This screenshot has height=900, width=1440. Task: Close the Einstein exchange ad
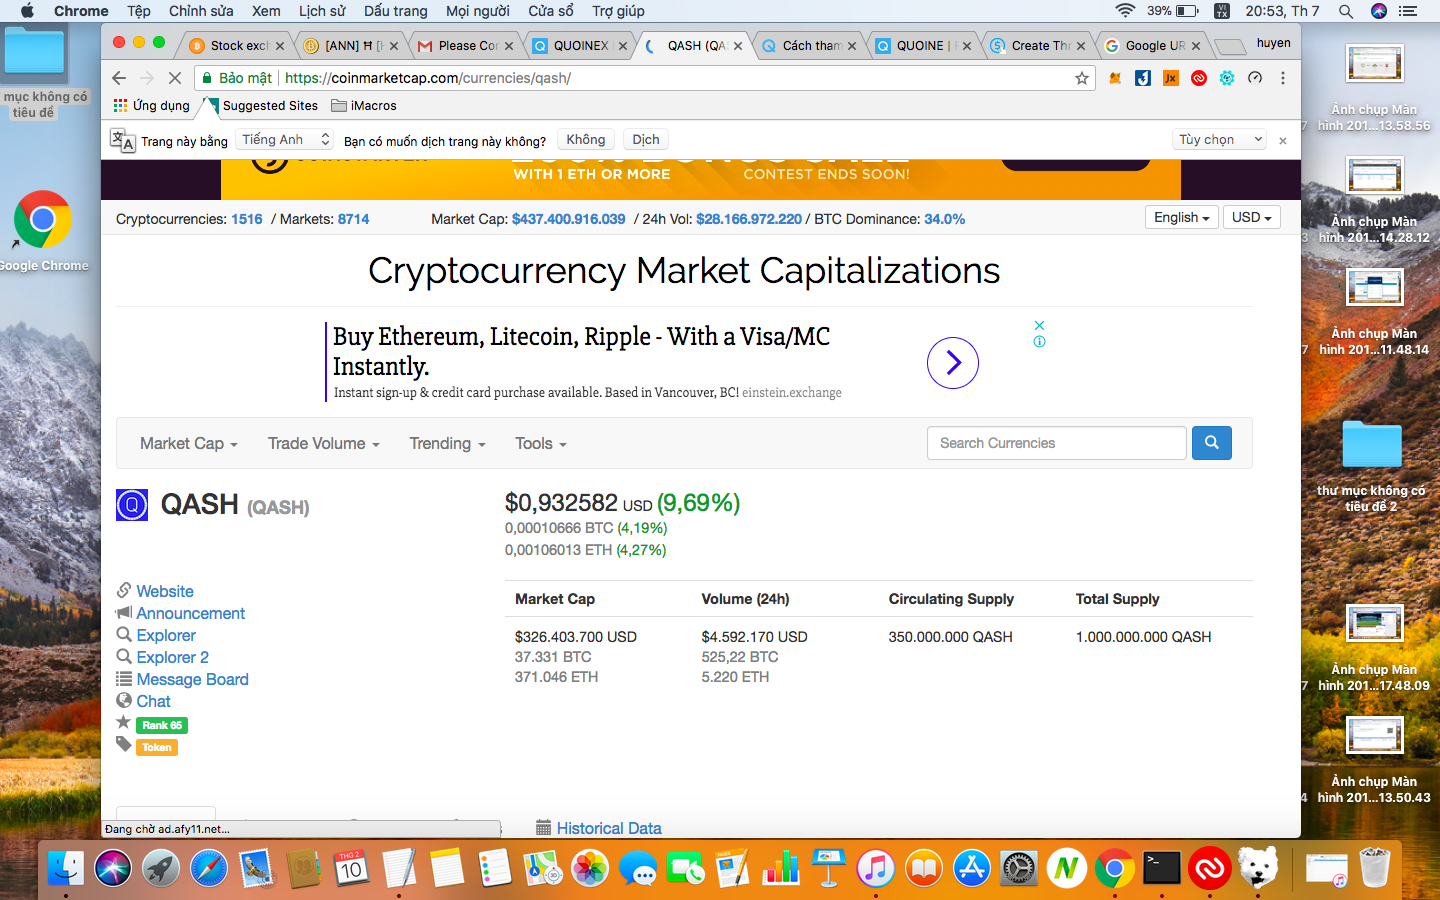(x=1040, y=325)
